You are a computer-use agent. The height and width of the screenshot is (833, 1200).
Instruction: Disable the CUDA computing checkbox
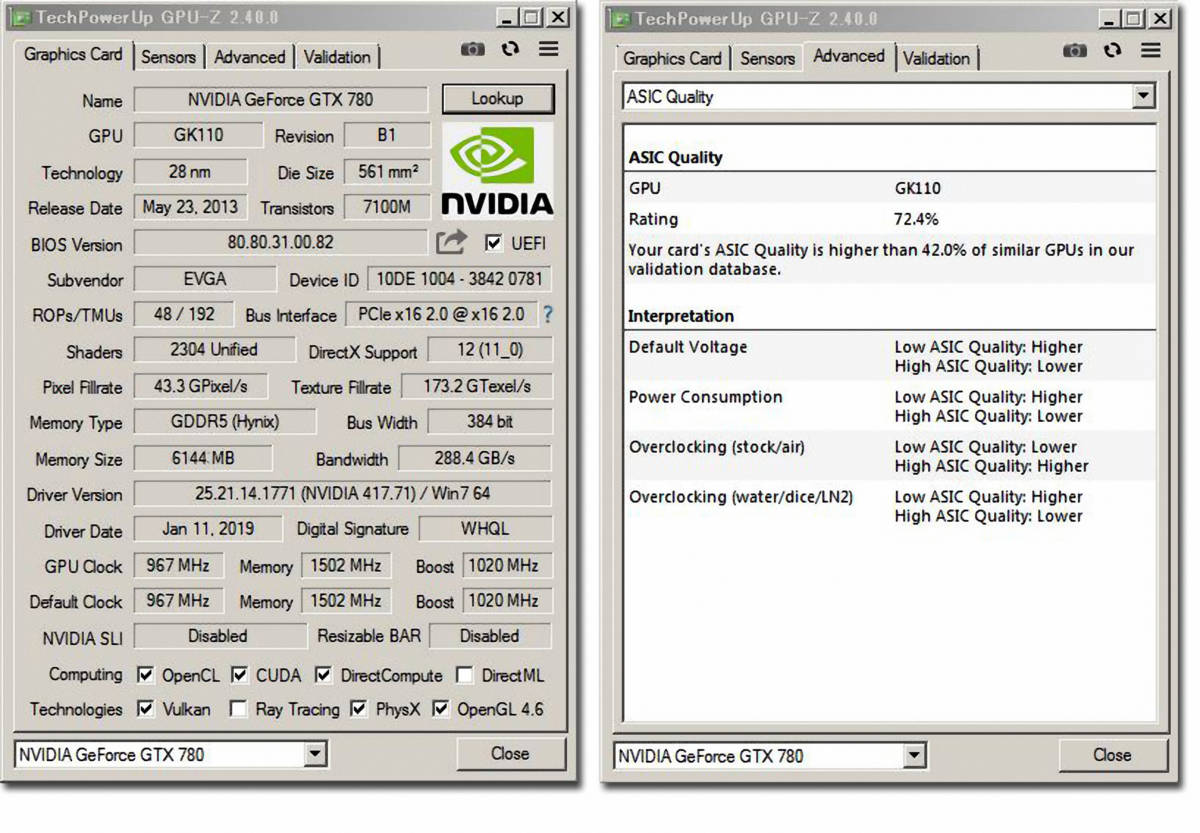[x=239, y=675]
